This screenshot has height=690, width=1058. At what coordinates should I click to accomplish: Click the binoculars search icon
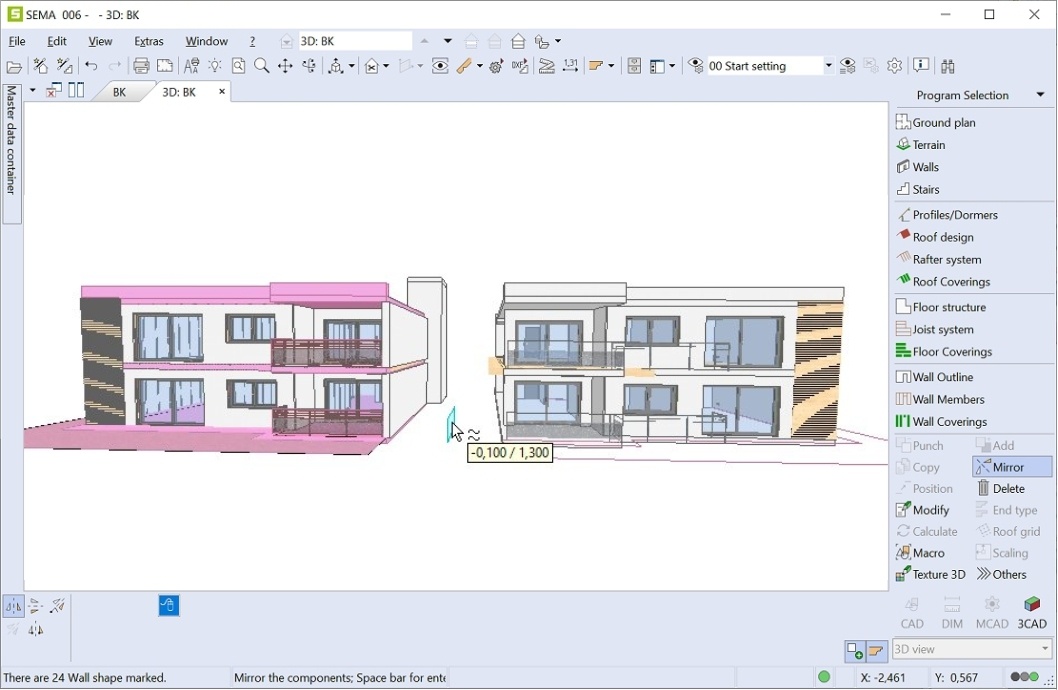coord(948,66)
